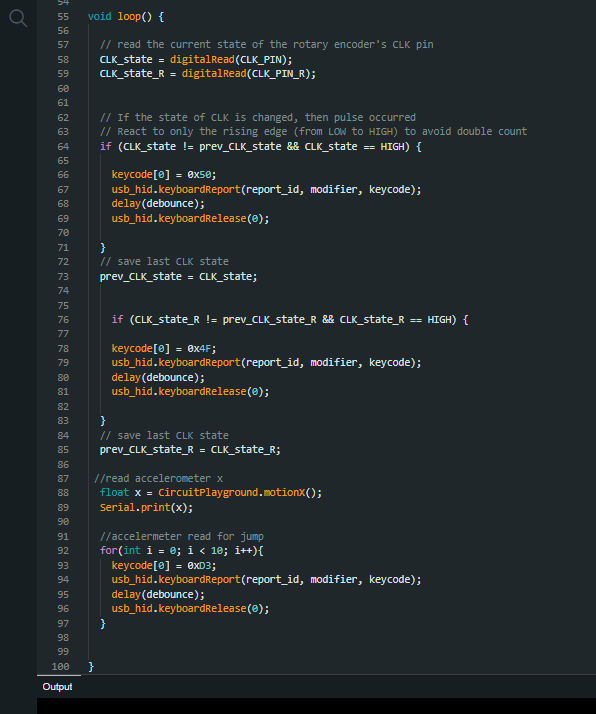Click 'keycode[0] = 0x4F;' assignment
The width and height of the screenshot is (596, 714).
164,349
